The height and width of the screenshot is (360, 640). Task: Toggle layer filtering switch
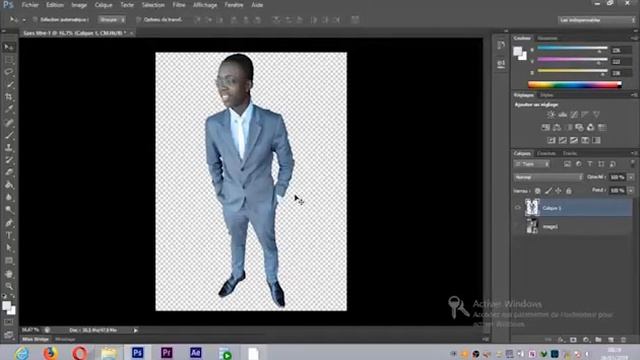(632, 164)
